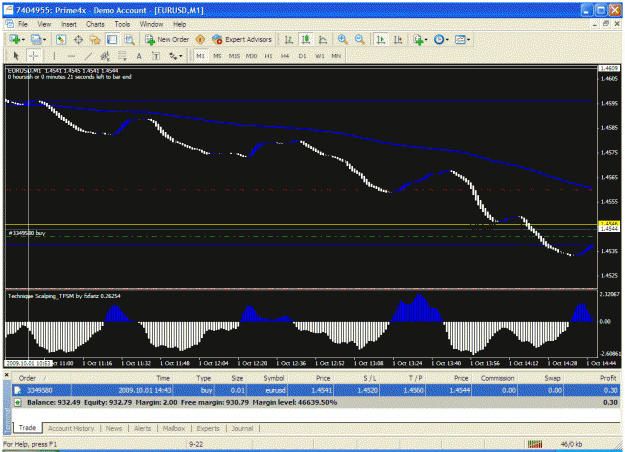Switch to the Account History tab
625x452 pixels.
click(71, 428)
